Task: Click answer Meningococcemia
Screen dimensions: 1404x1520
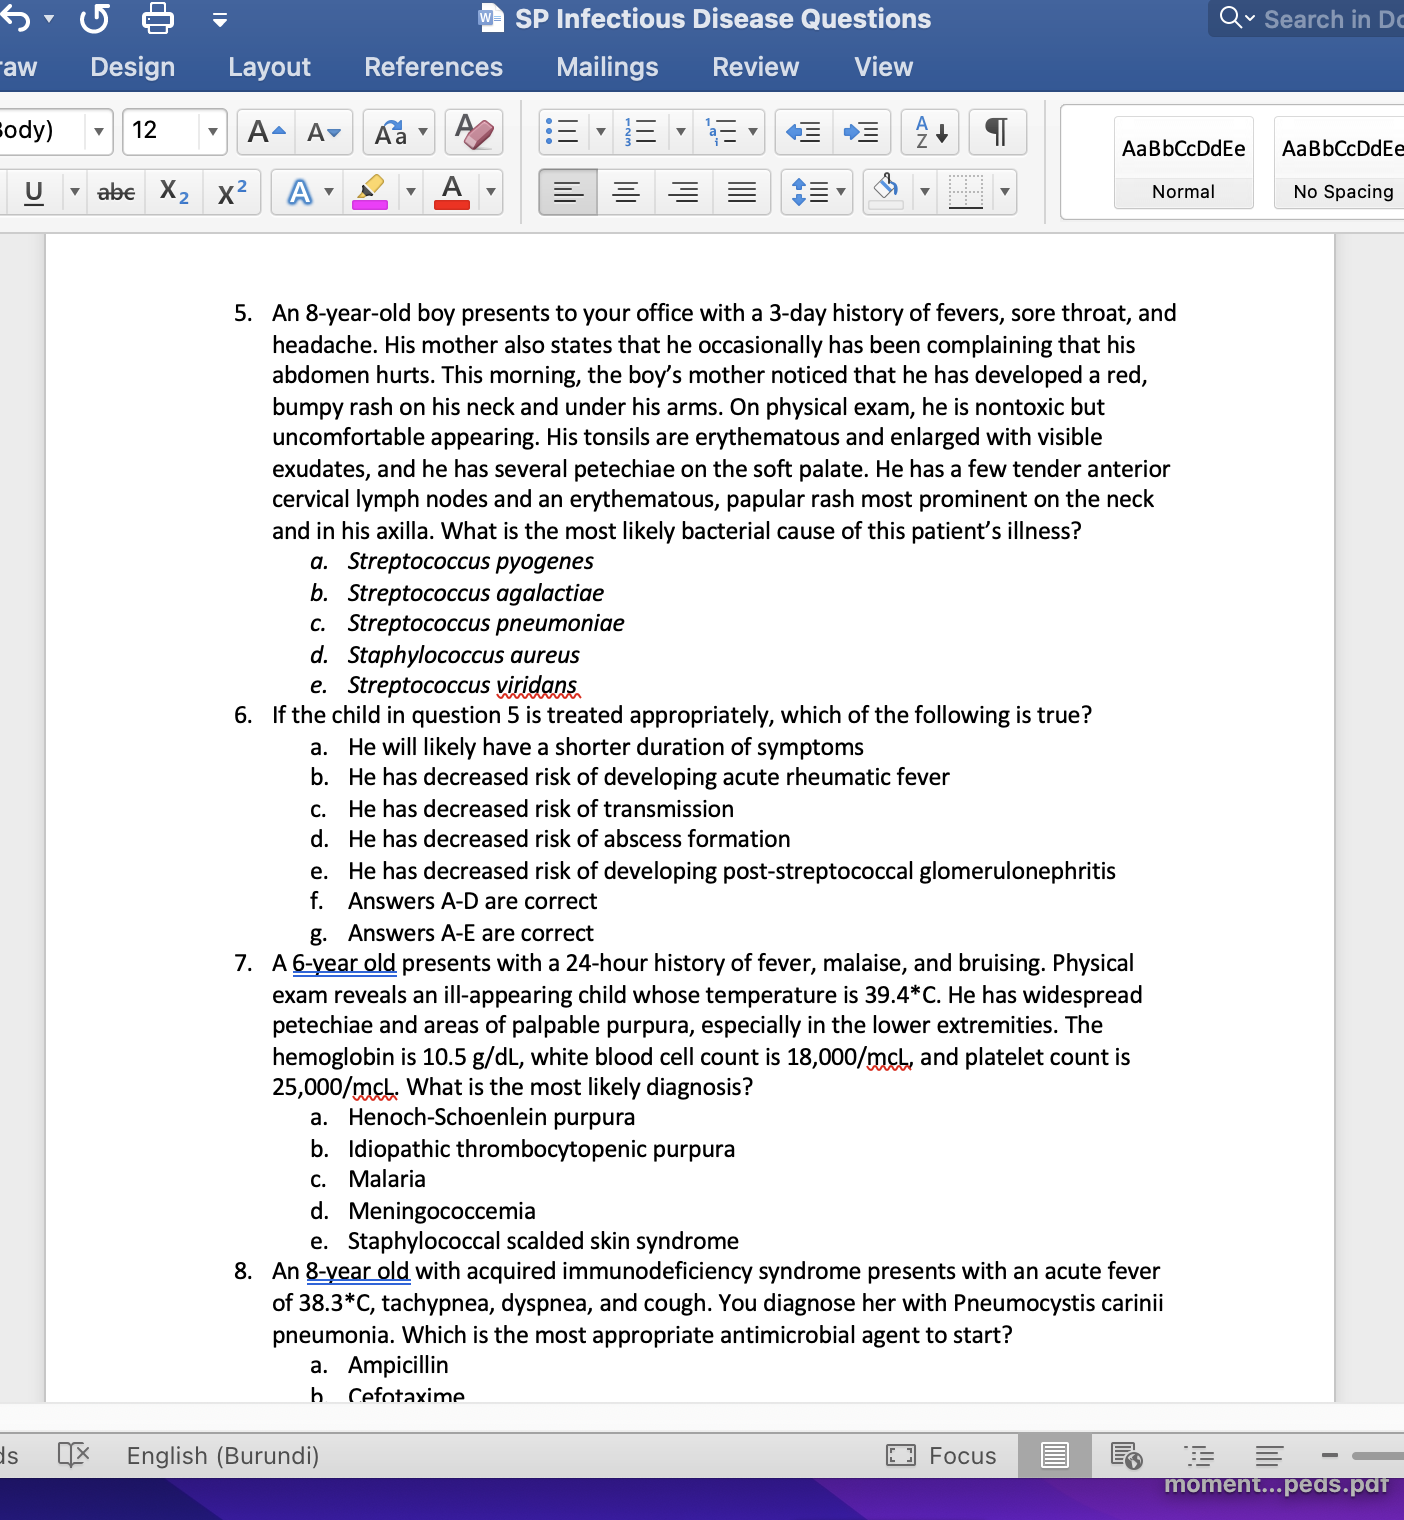Action: click(442, 1211)
